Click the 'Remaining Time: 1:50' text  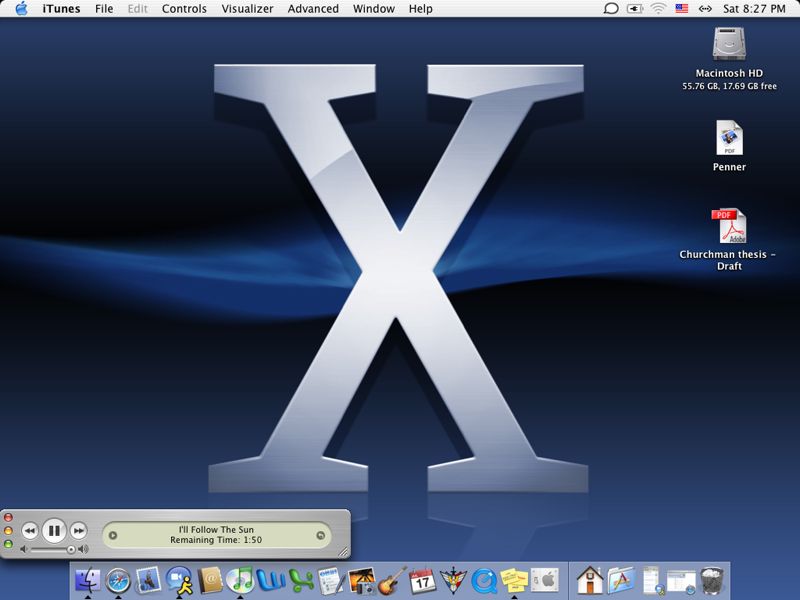[216, 540]
